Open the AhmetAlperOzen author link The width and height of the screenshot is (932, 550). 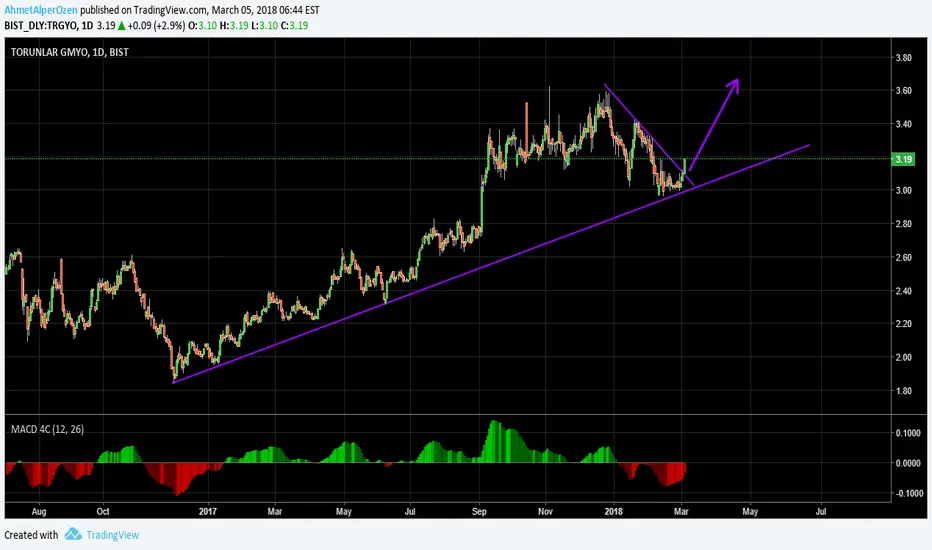(41, 10)
